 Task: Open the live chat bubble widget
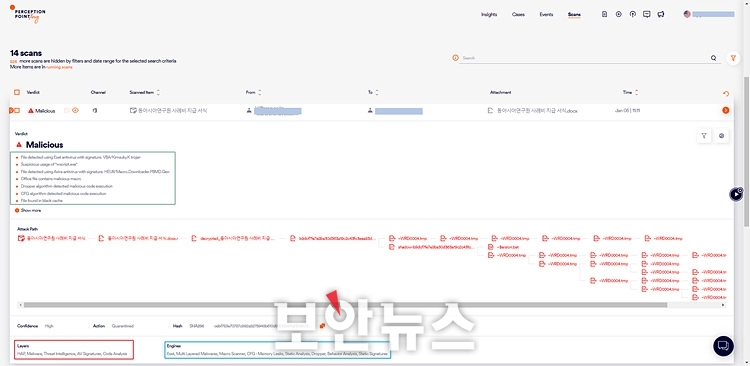pos(723,345)
